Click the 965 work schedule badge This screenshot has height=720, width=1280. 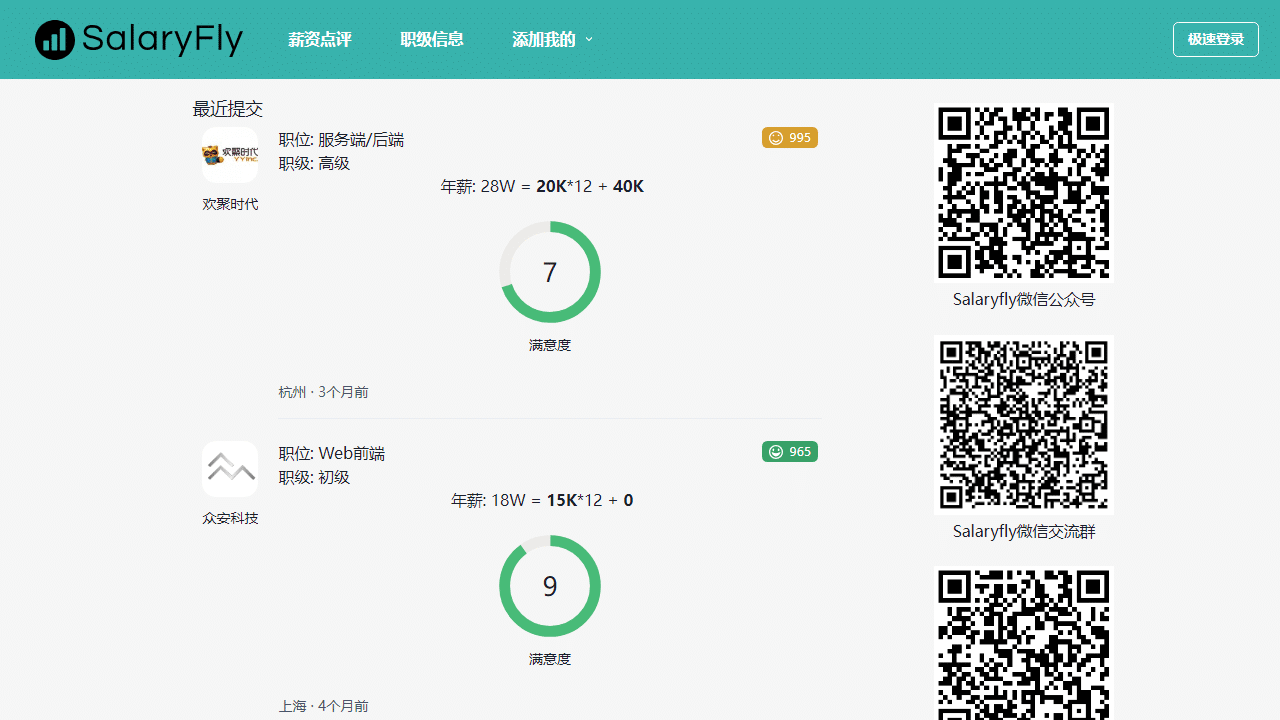[790, 452]
